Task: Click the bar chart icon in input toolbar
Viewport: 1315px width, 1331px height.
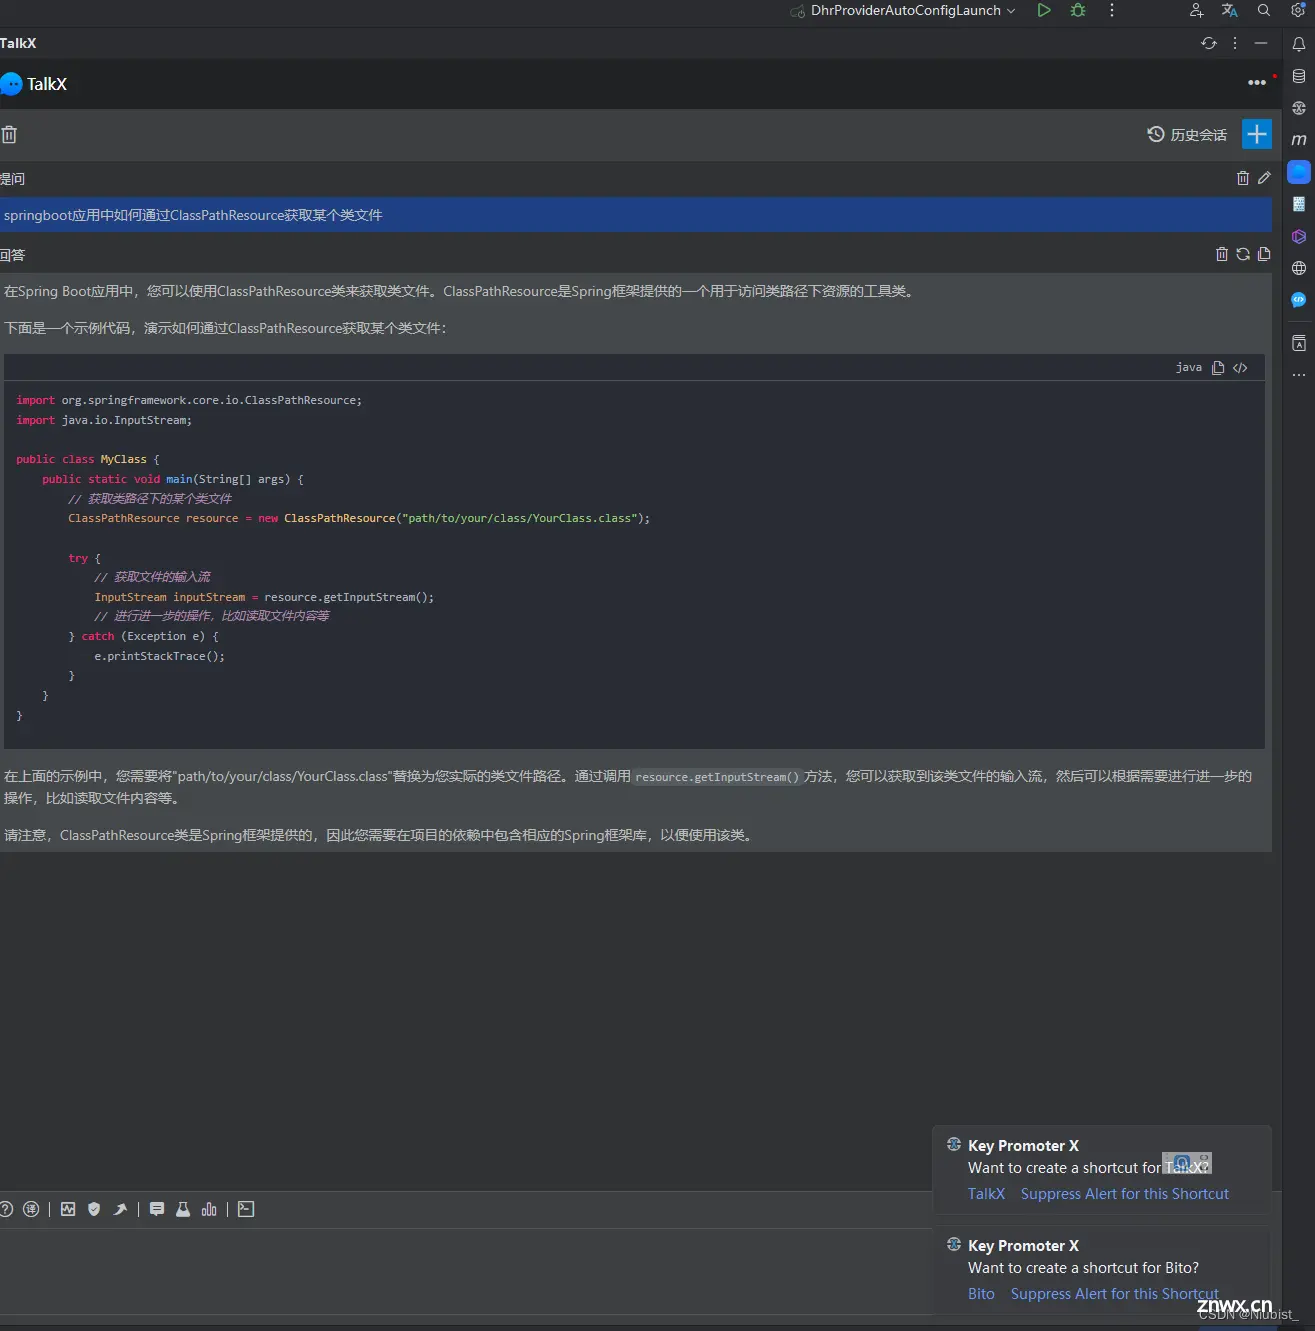Action: click(x=209, y=1209)
